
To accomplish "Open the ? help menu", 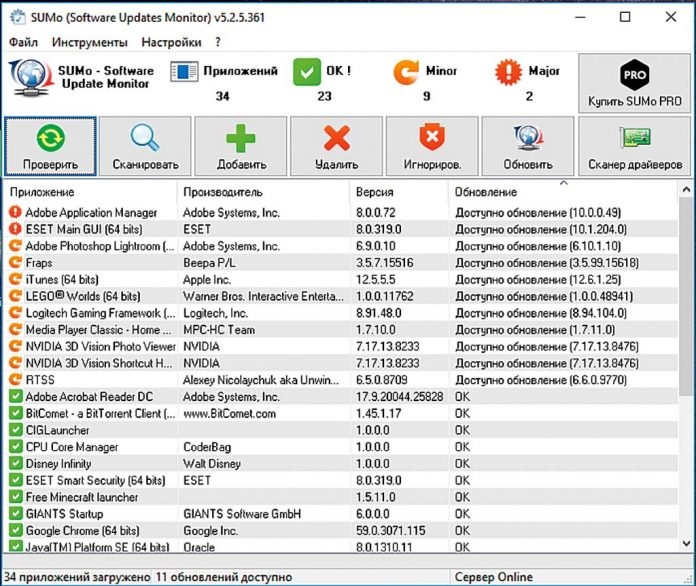I will click(218, 42).
